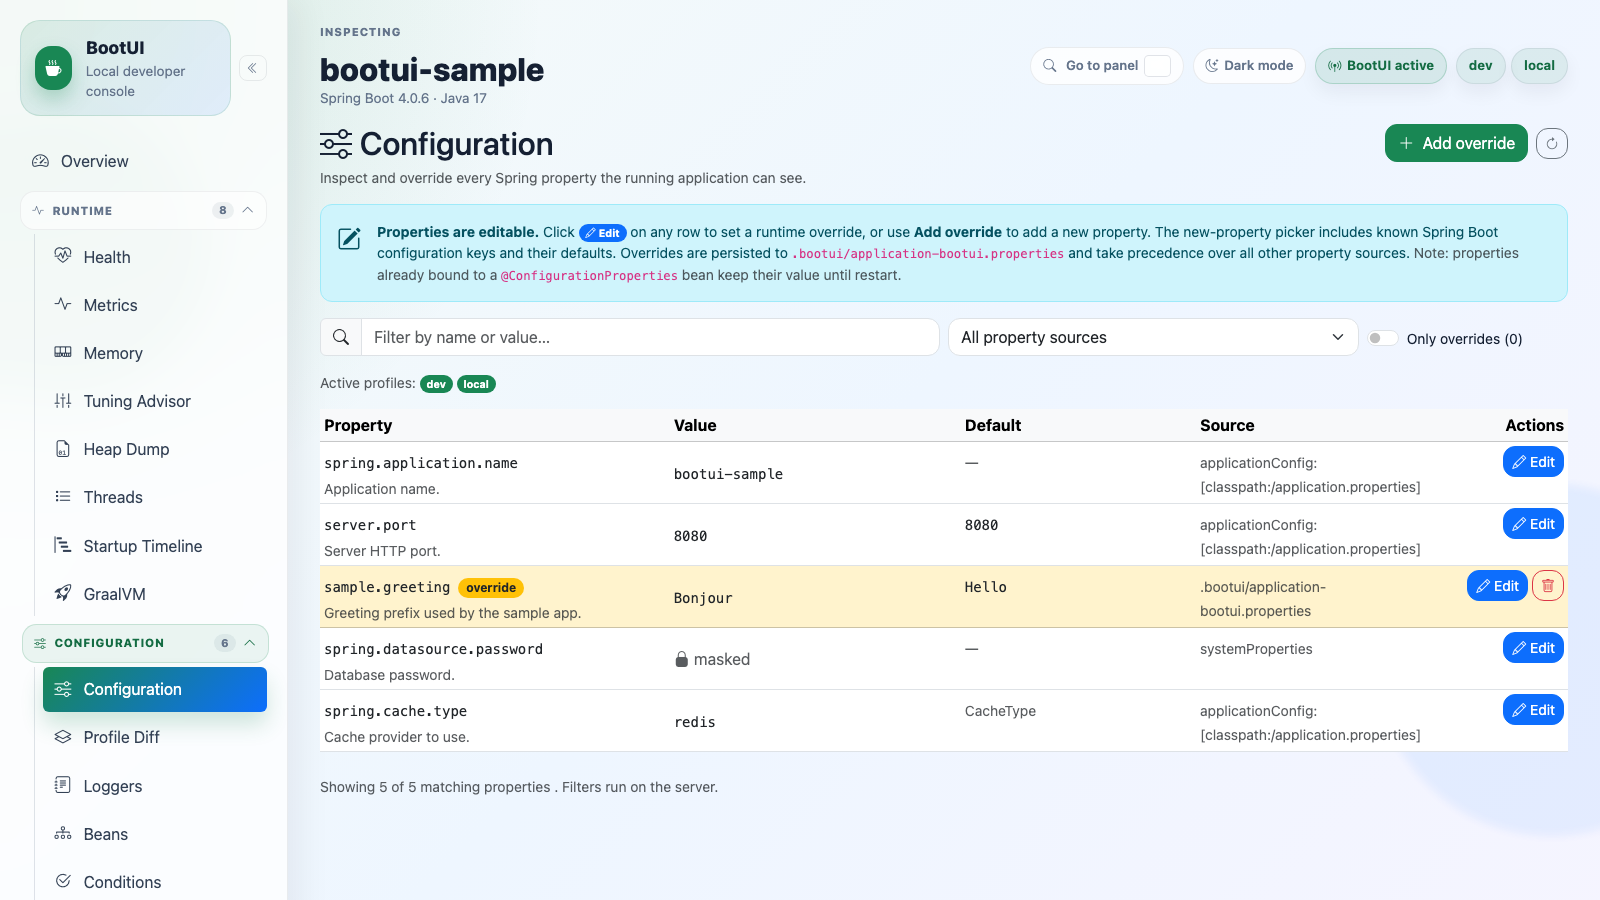Viewport: 1600px width, 900px height.
Task: Click the BootUI active status pill
Action: pos(1381,66)
